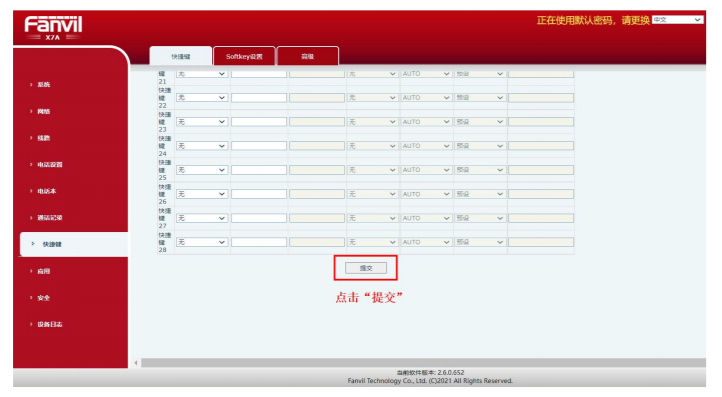Open 设备日志 in the sidebar
Screen dimensions: 722x397
coord(50,324)
